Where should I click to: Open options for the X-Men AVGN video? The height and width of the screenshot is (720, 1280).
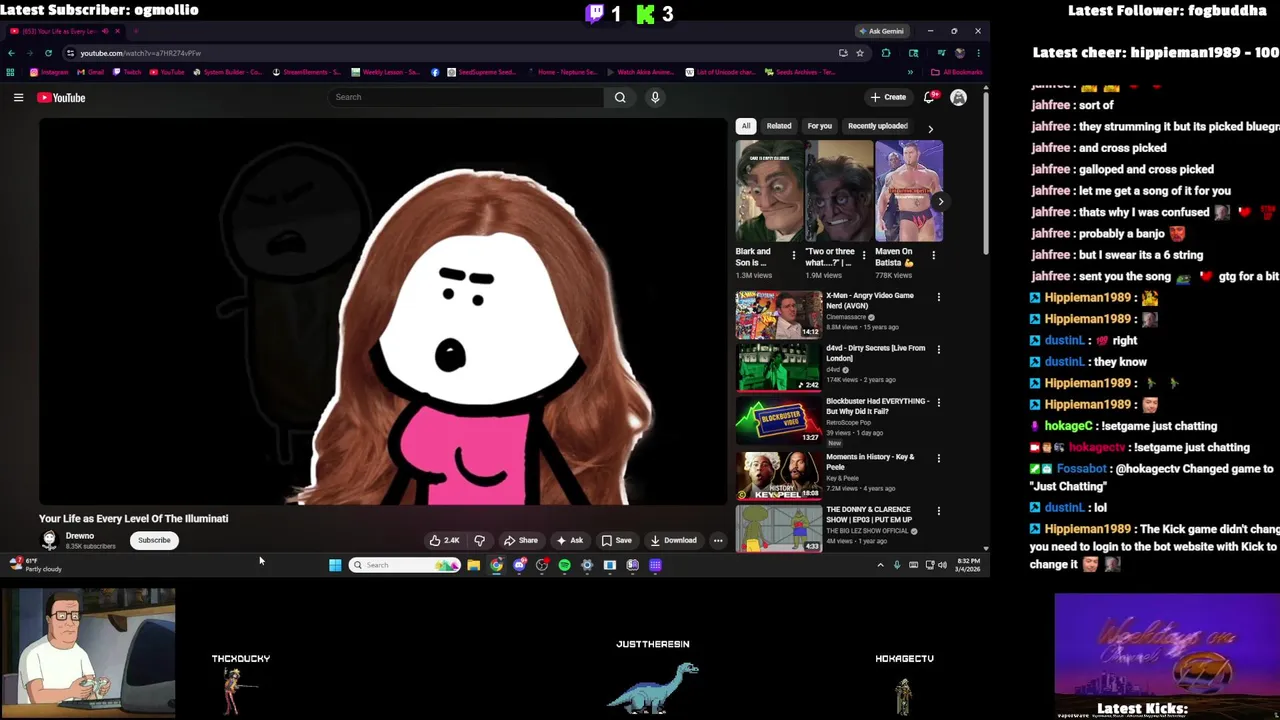tap(938, 296)
